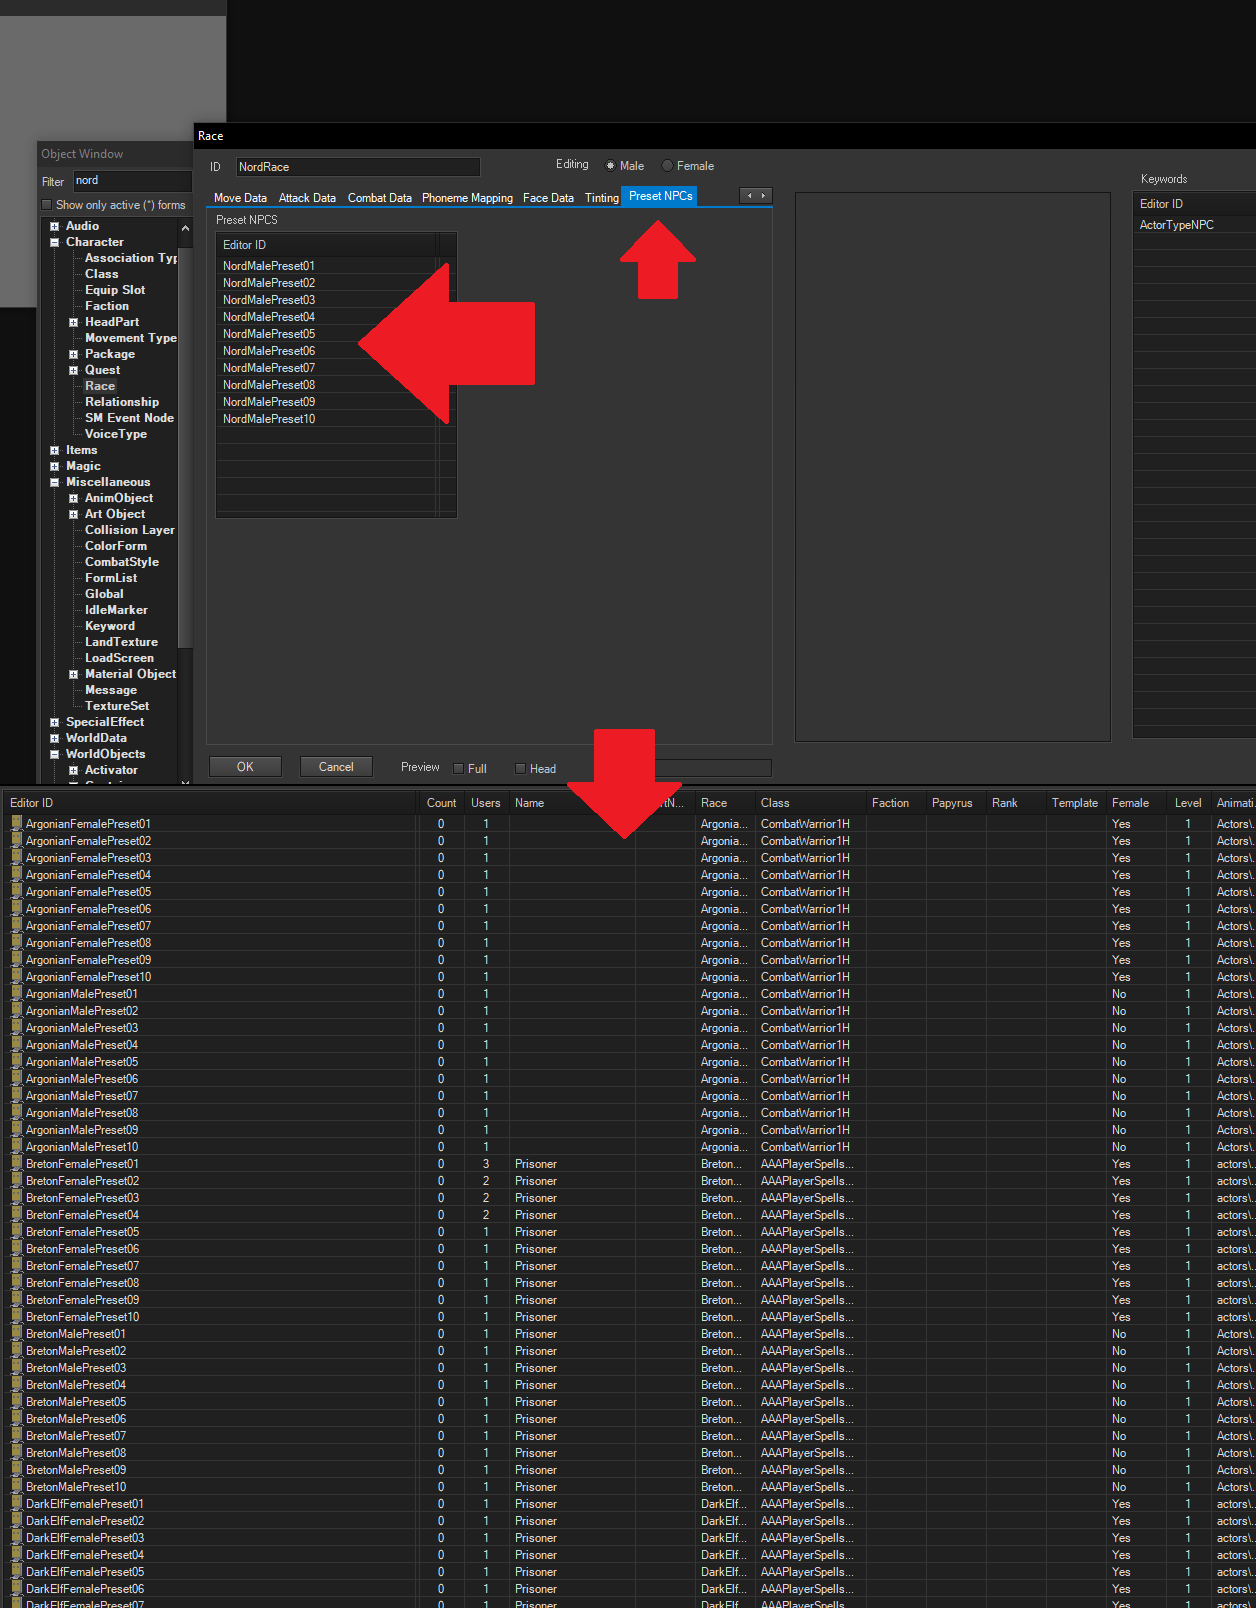
Task: Expand the Package tree node
Action: 73,355
